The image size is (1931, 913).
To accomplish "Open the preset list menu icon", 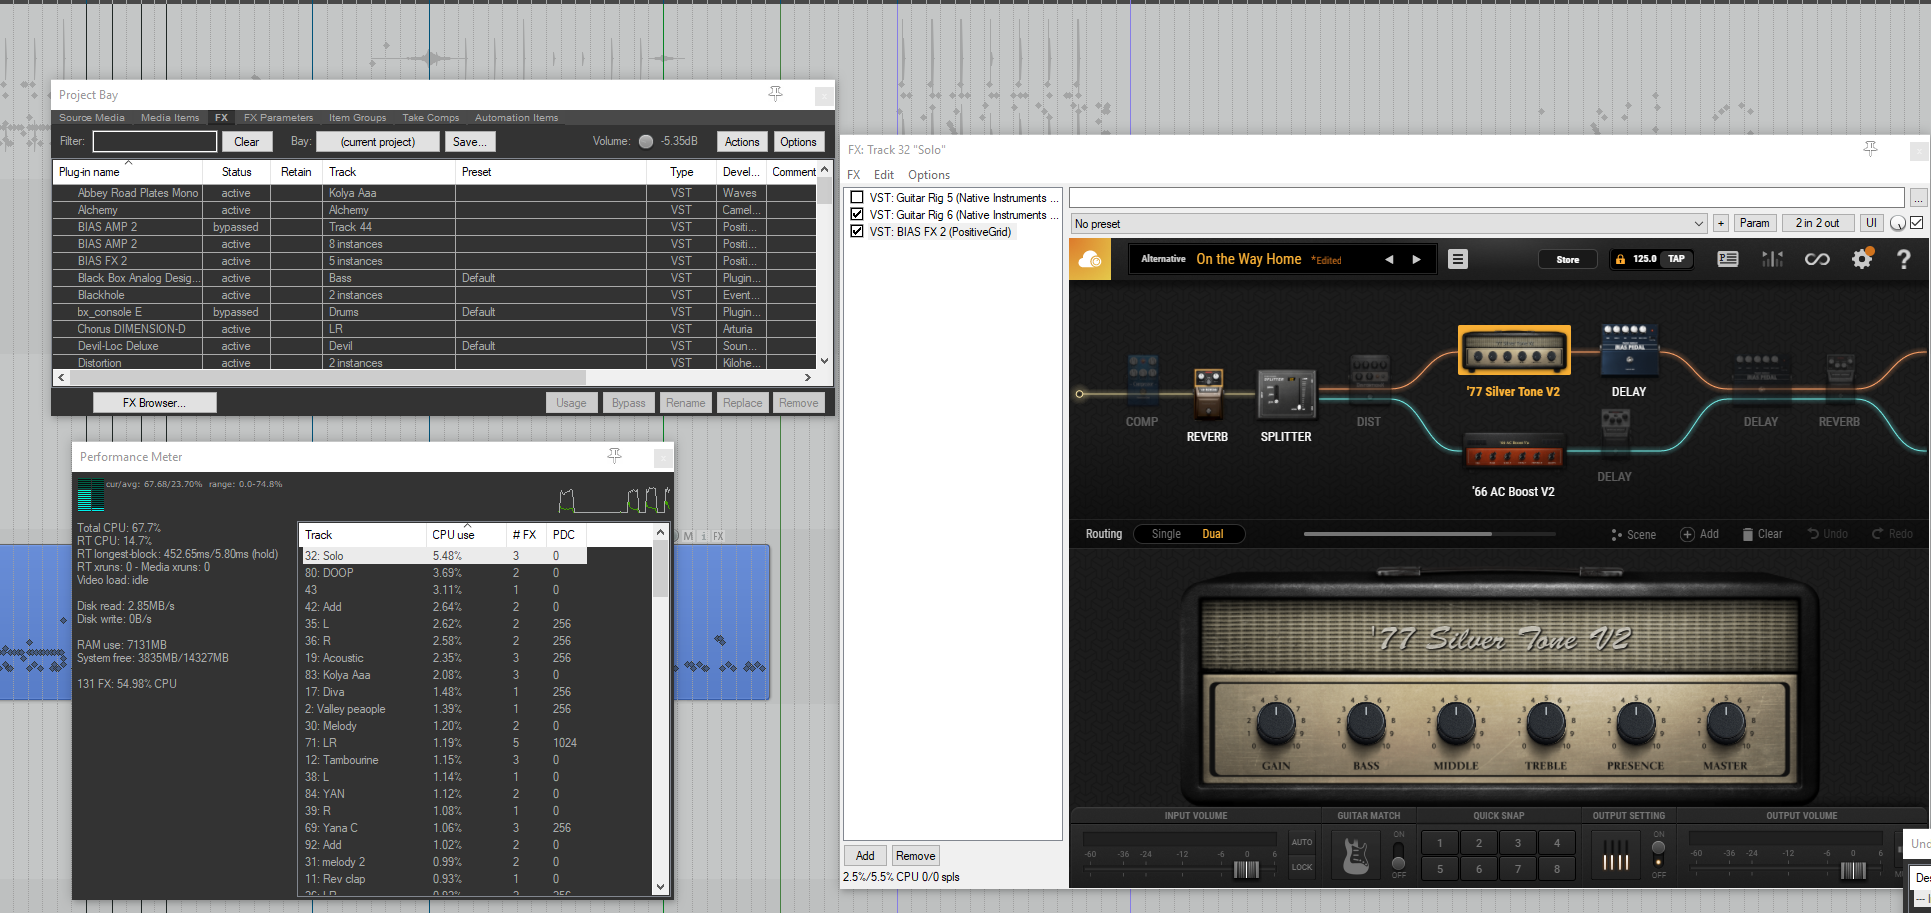I will point(1458,260).
